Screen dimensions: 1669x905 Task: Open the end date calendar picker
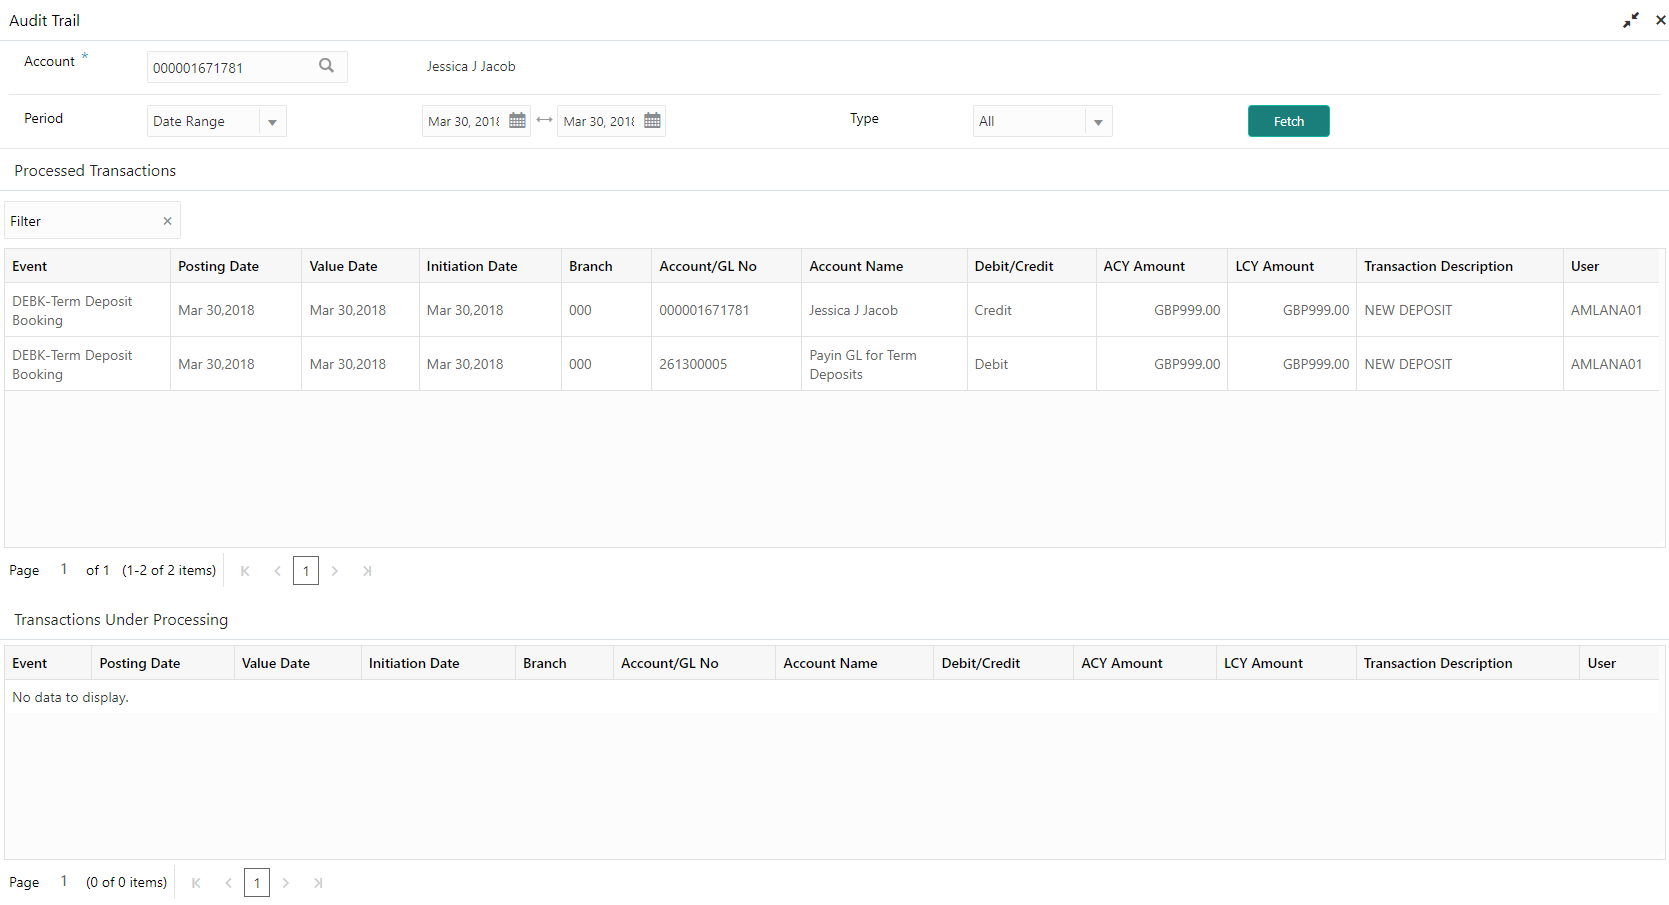point(652,120)
